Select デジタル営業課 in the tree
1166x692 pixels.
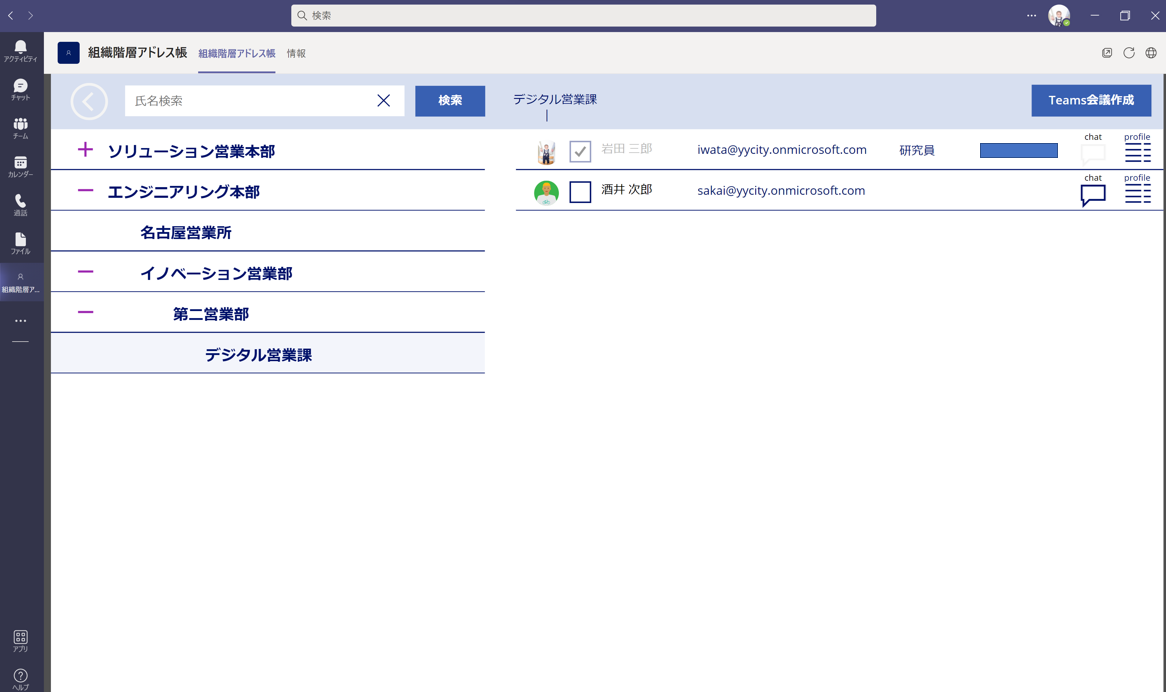click(x=258, y=355)
